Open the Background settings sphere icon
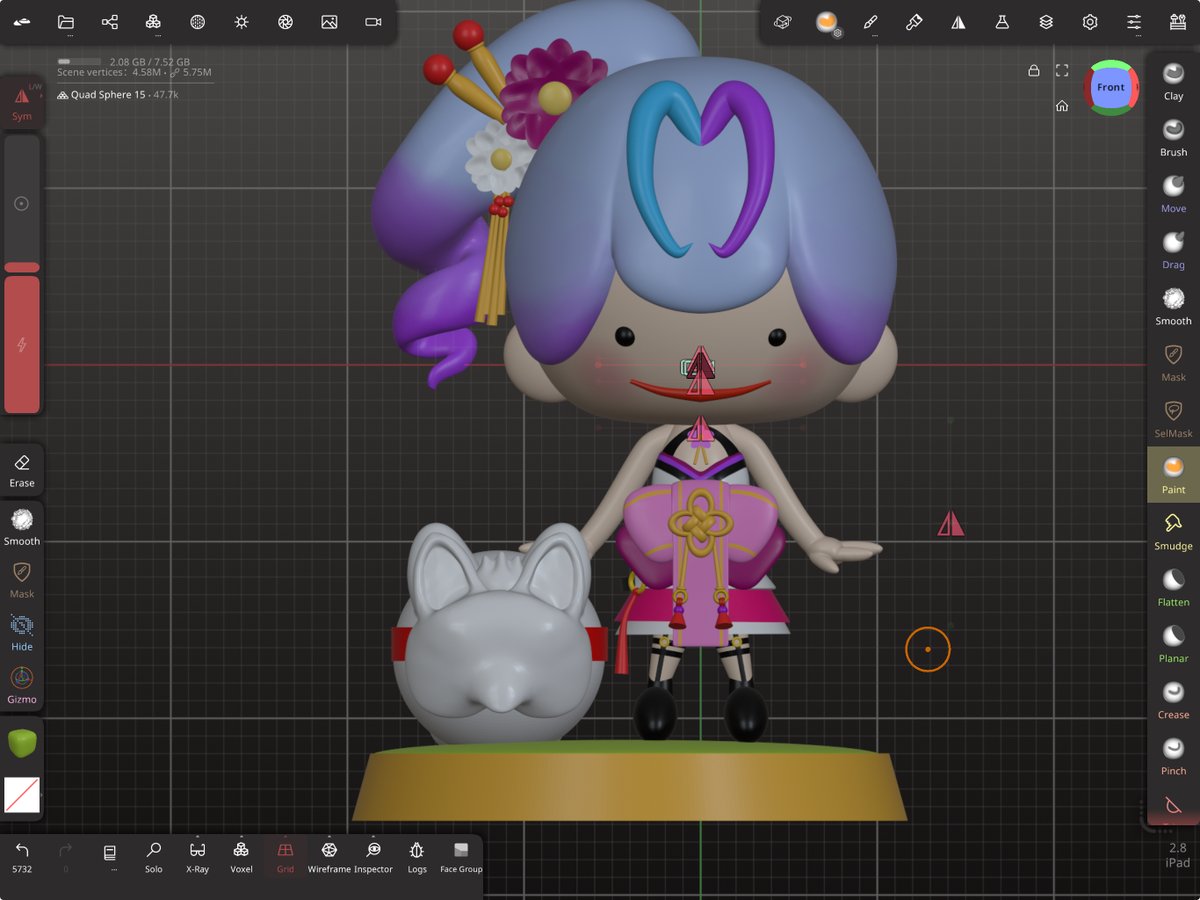1200x900 pixels. click(197, 22)
